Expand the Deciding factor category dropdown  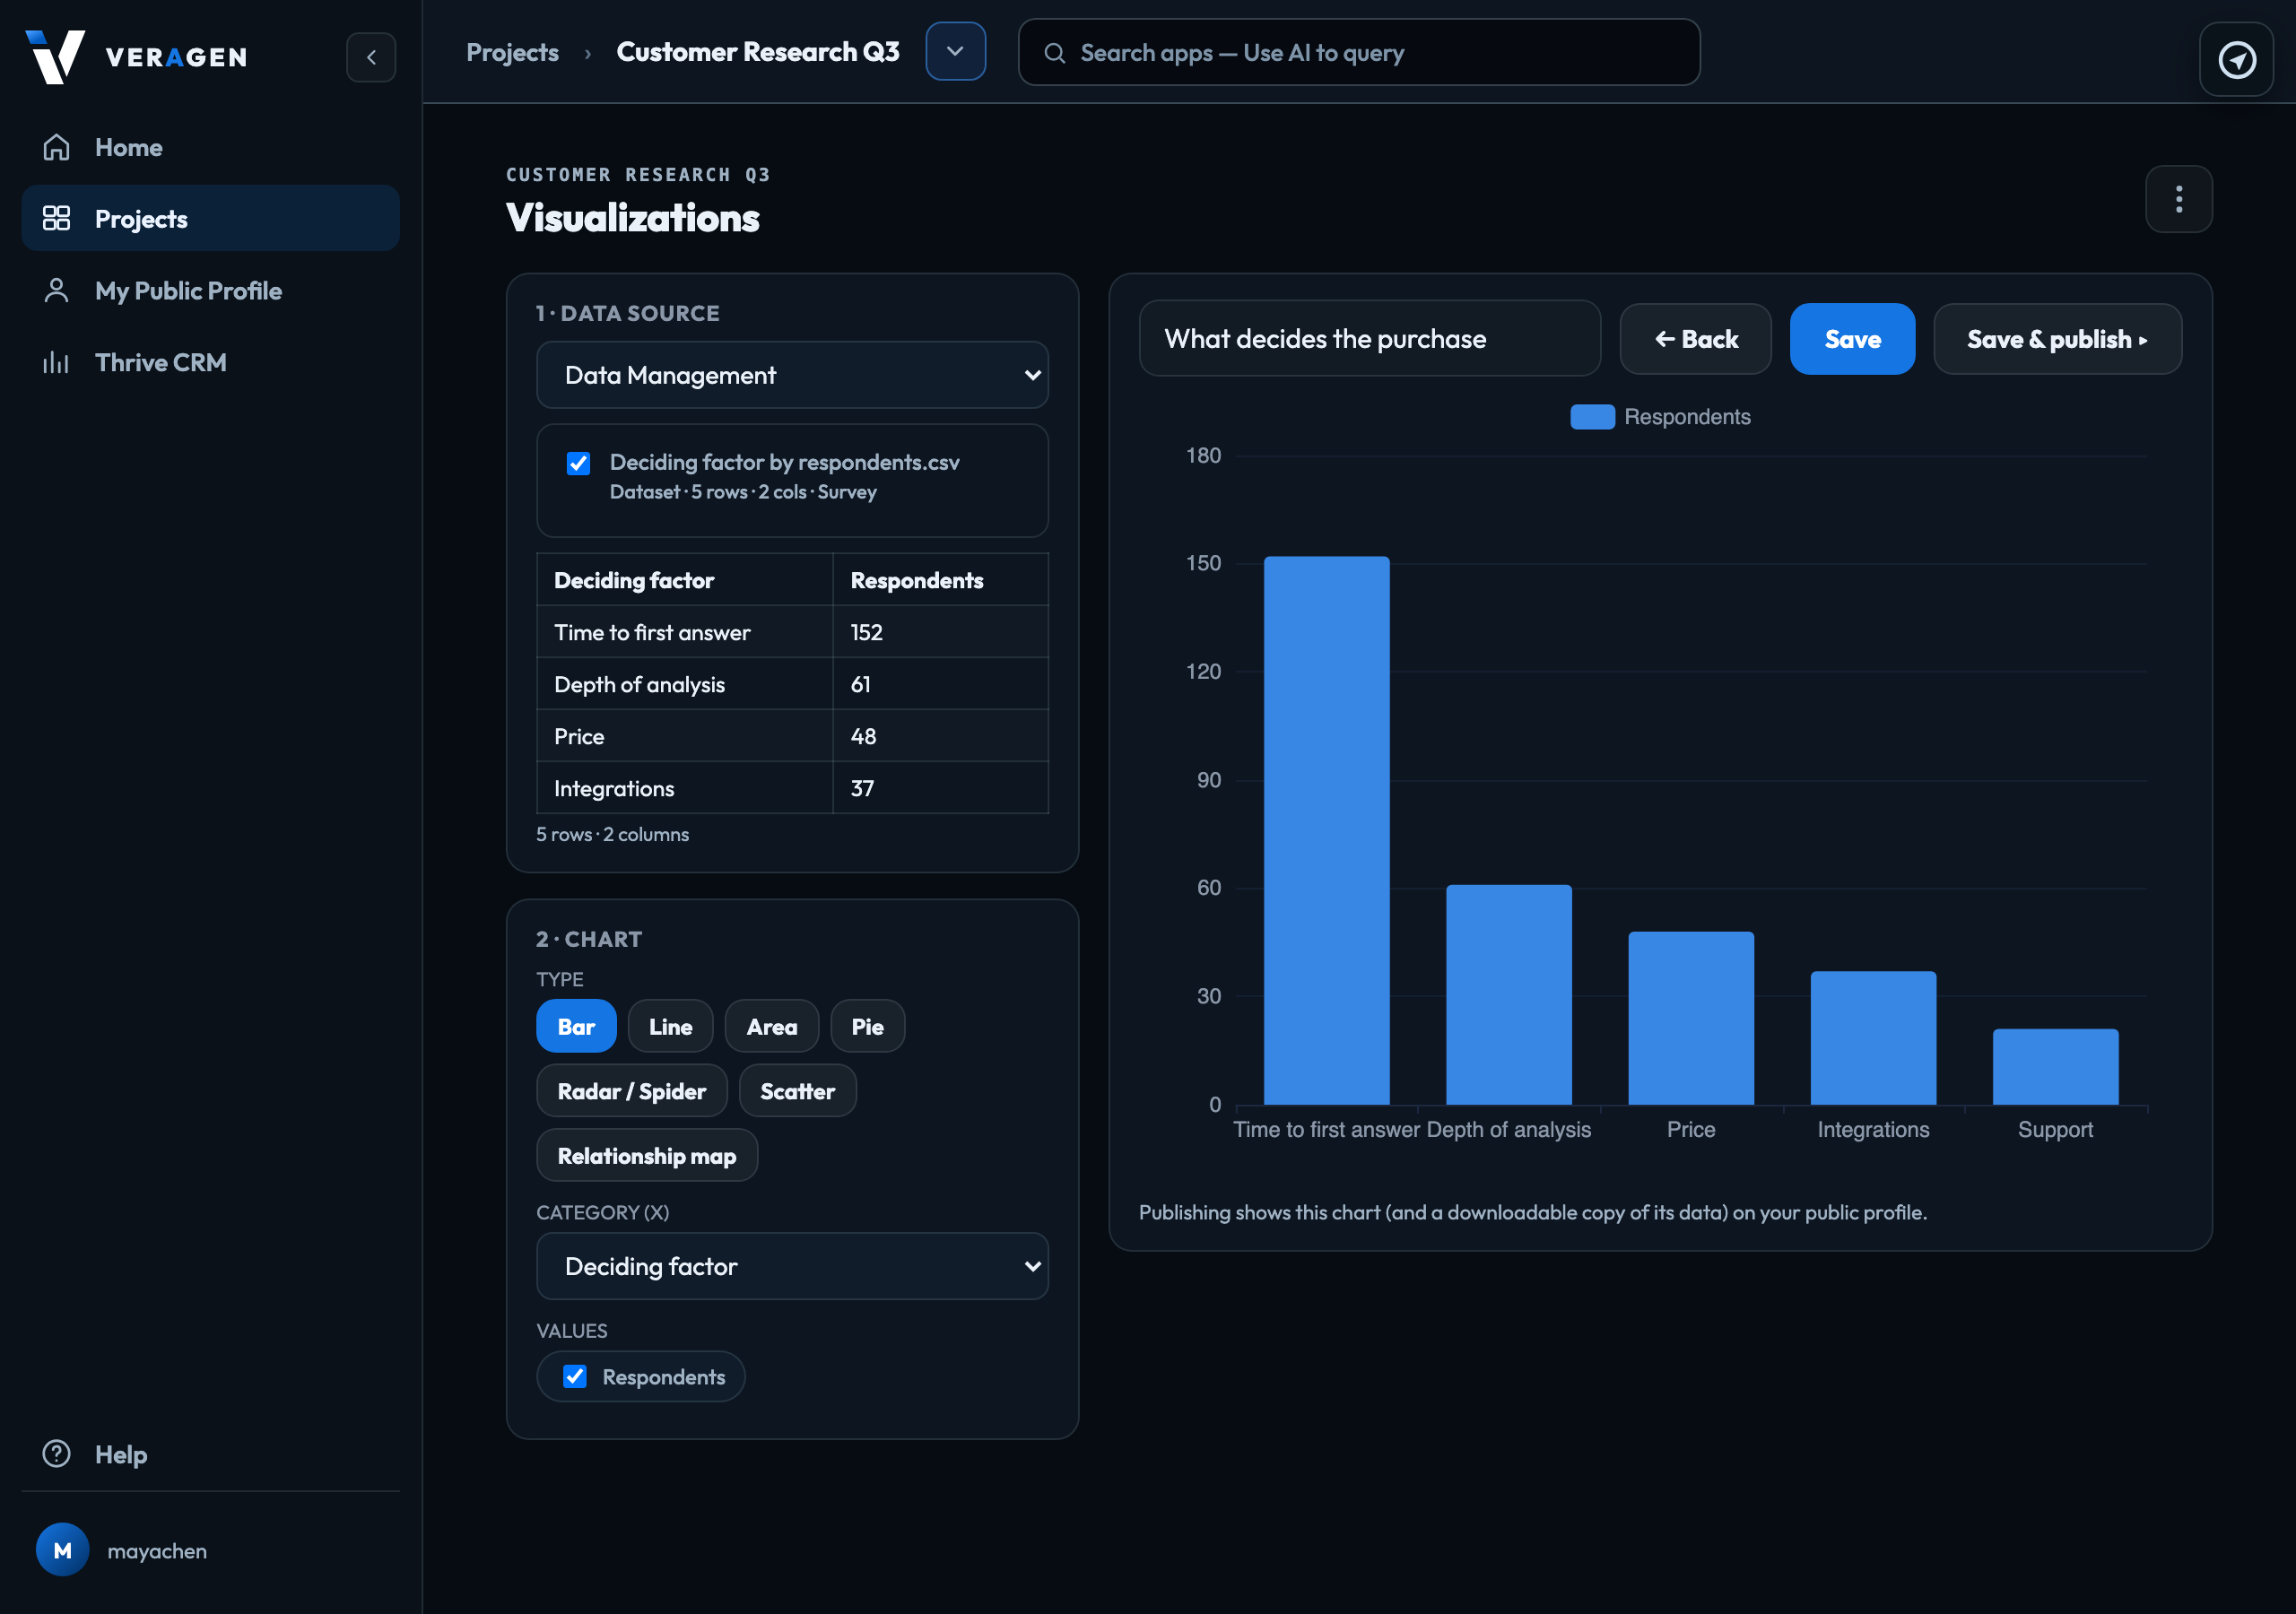pos(792,1266)
